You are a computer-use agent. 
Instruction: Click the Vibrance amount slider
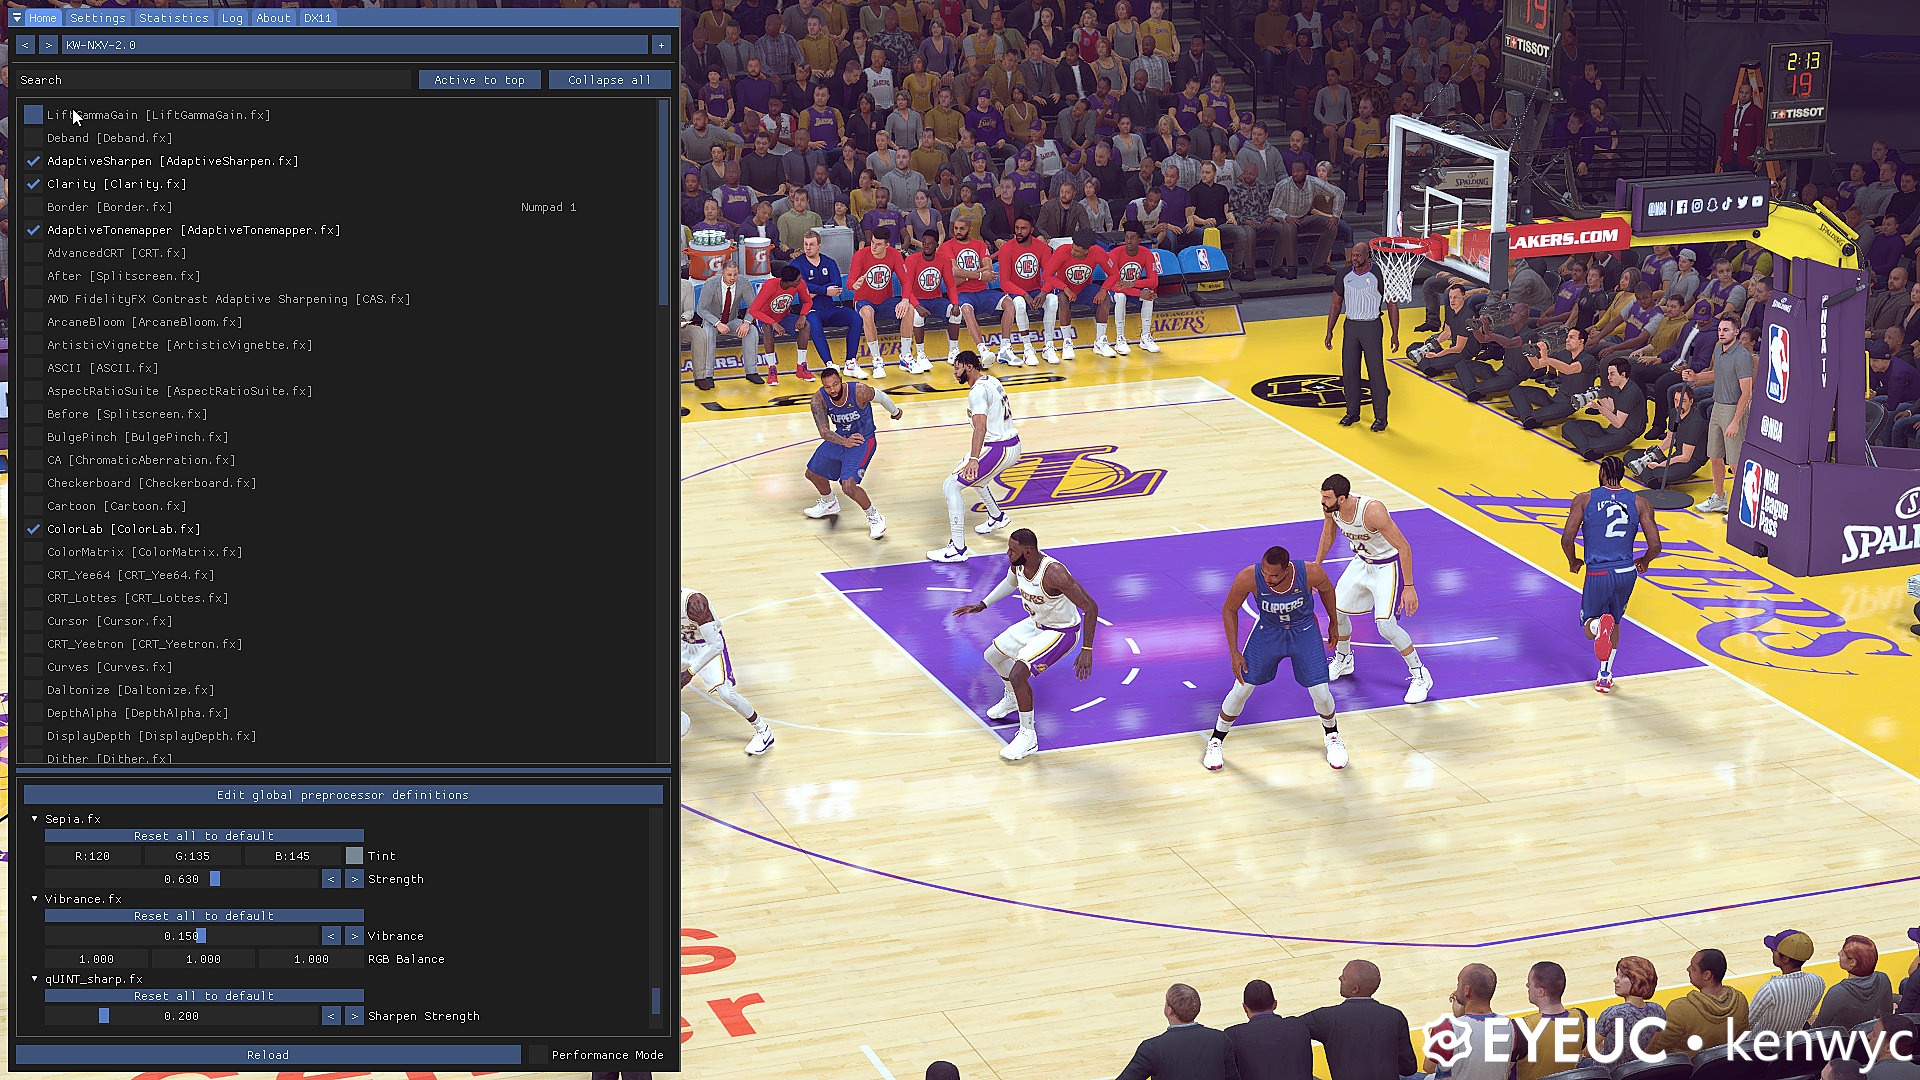click(182, 936)
